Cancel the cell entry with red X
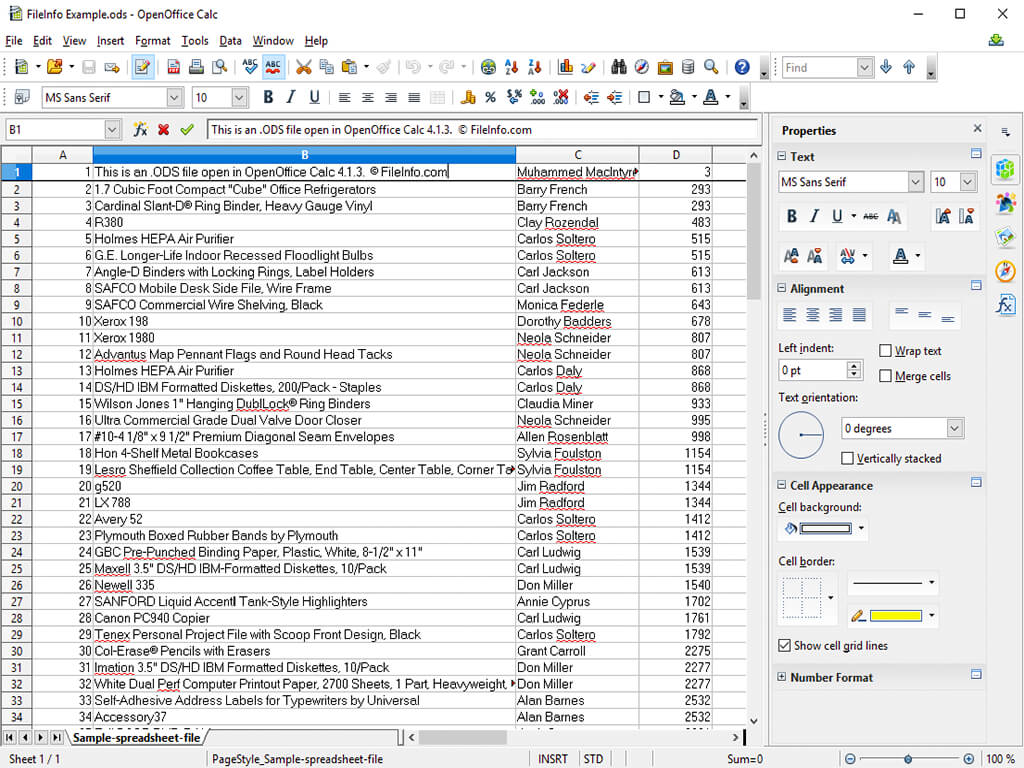The image size is (1024, 768). [164, 130]
